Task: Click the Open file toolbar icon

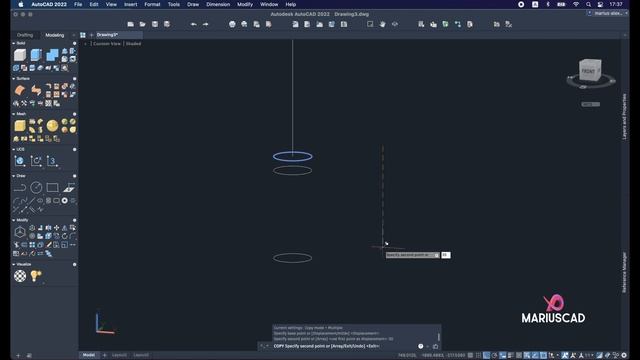Action: pyautogui.click(x=142, y=24)
